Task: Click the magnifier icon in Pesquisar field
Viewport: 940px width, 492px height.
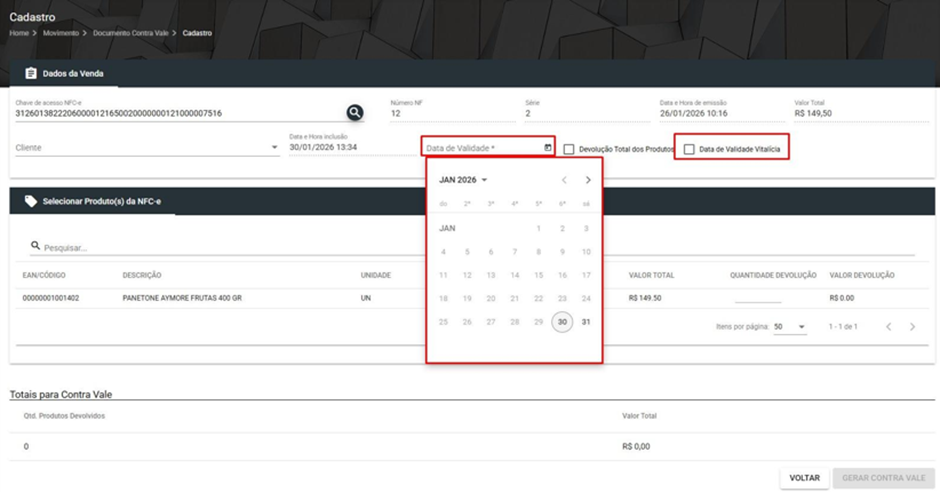Action: coord(35,246)
